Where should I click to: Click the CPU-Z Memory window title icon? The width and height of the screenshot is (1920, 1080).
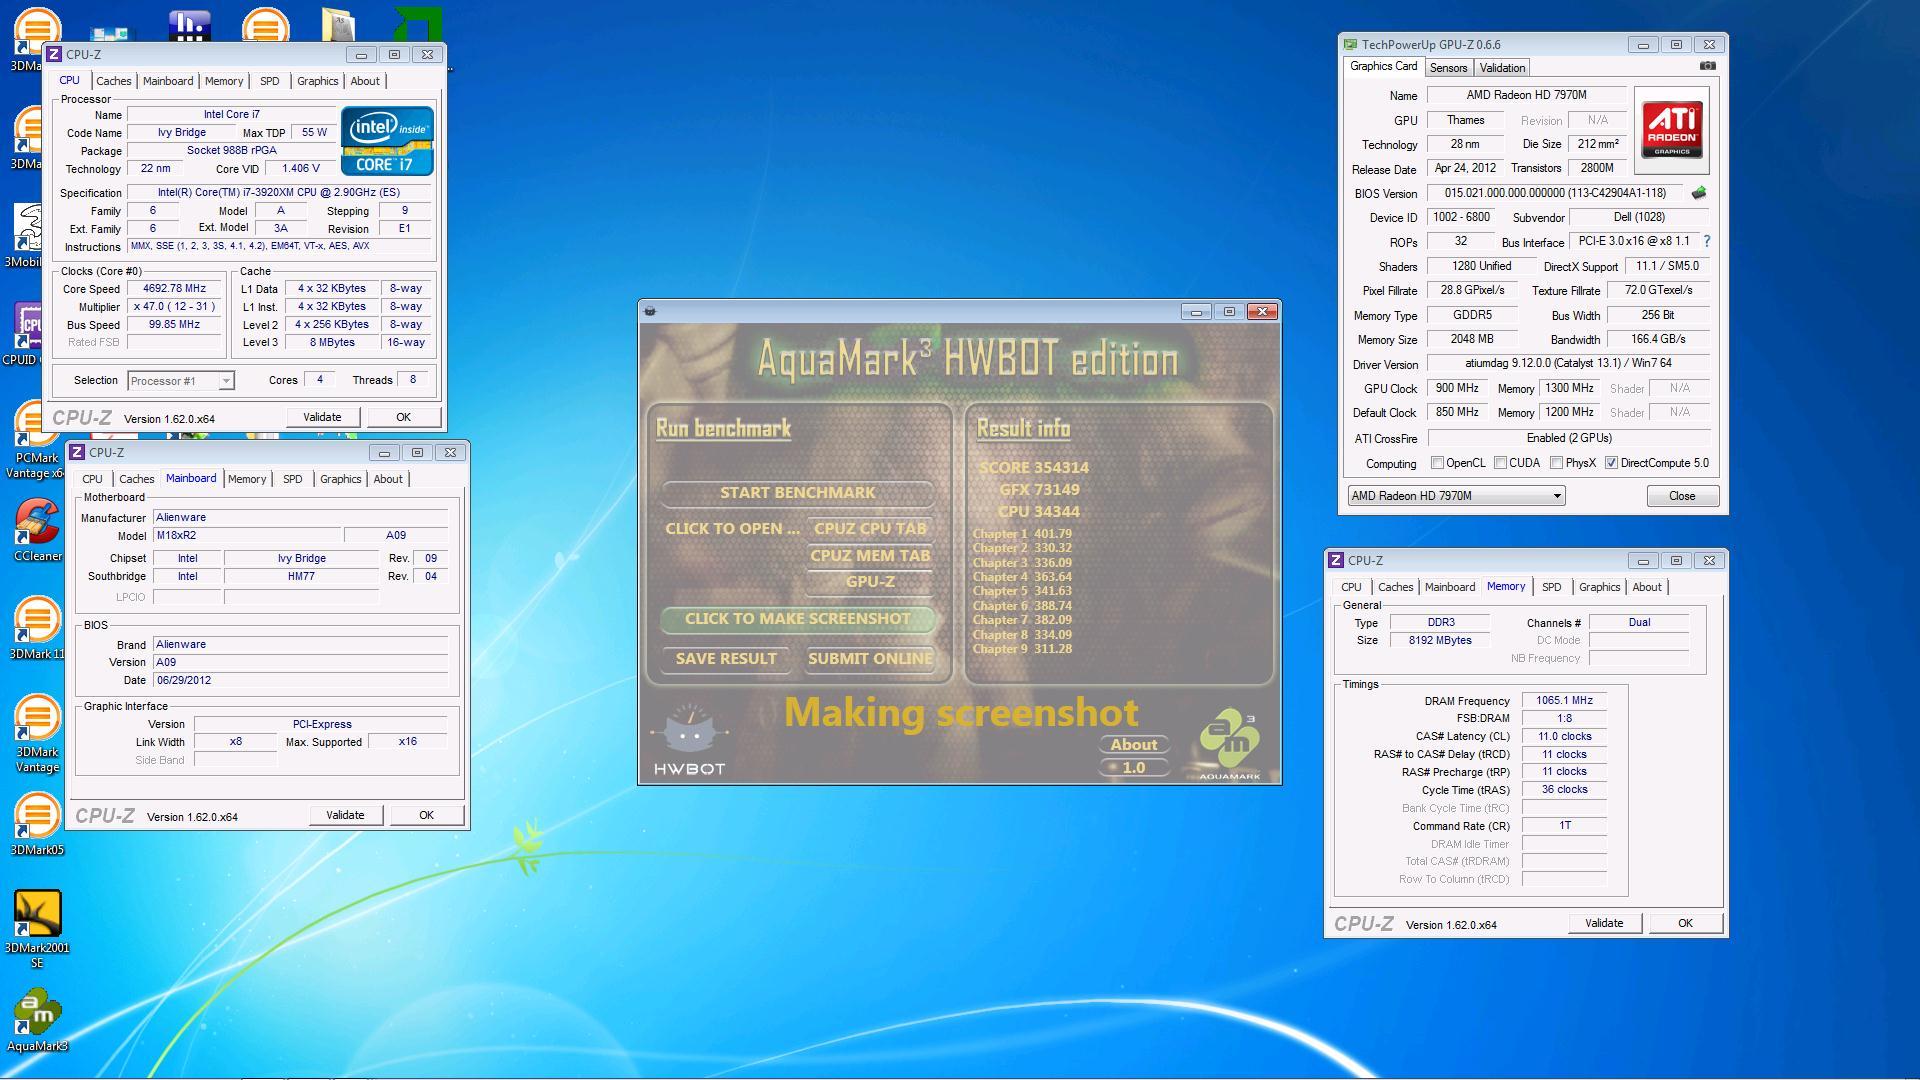[1337, 561]
